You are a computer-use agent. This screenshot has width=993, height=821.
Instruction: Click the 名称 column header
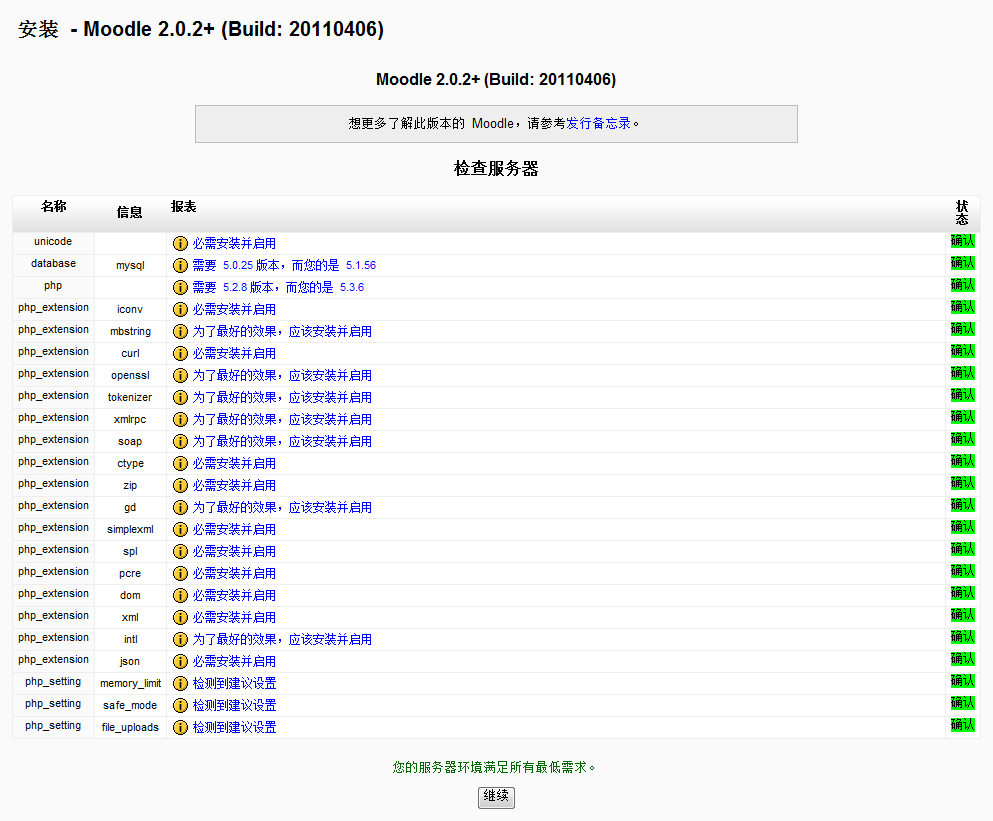(x=53, y=207)
